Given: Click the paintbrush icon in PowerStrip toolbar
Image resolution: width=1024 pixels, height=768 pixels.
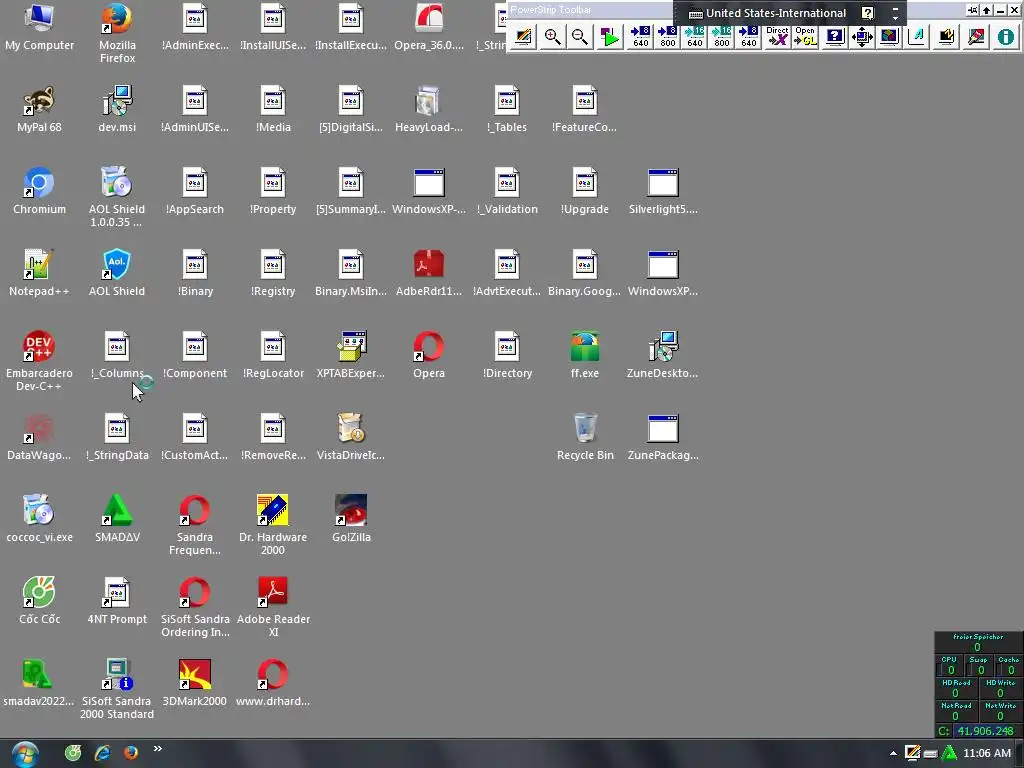Looking at the screenshot, I should 976,37.
